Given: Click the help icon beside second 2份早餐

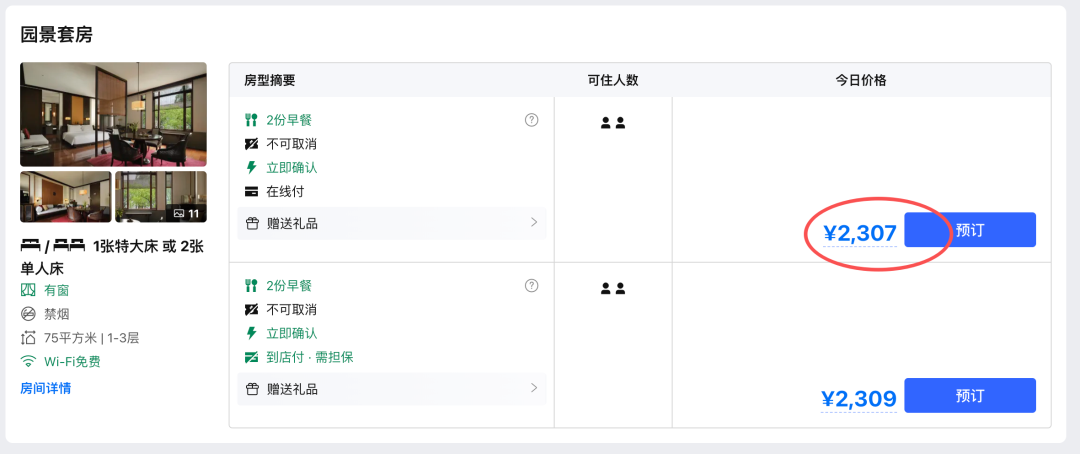Looking at the screenshot, I should [x=531, y=286].
